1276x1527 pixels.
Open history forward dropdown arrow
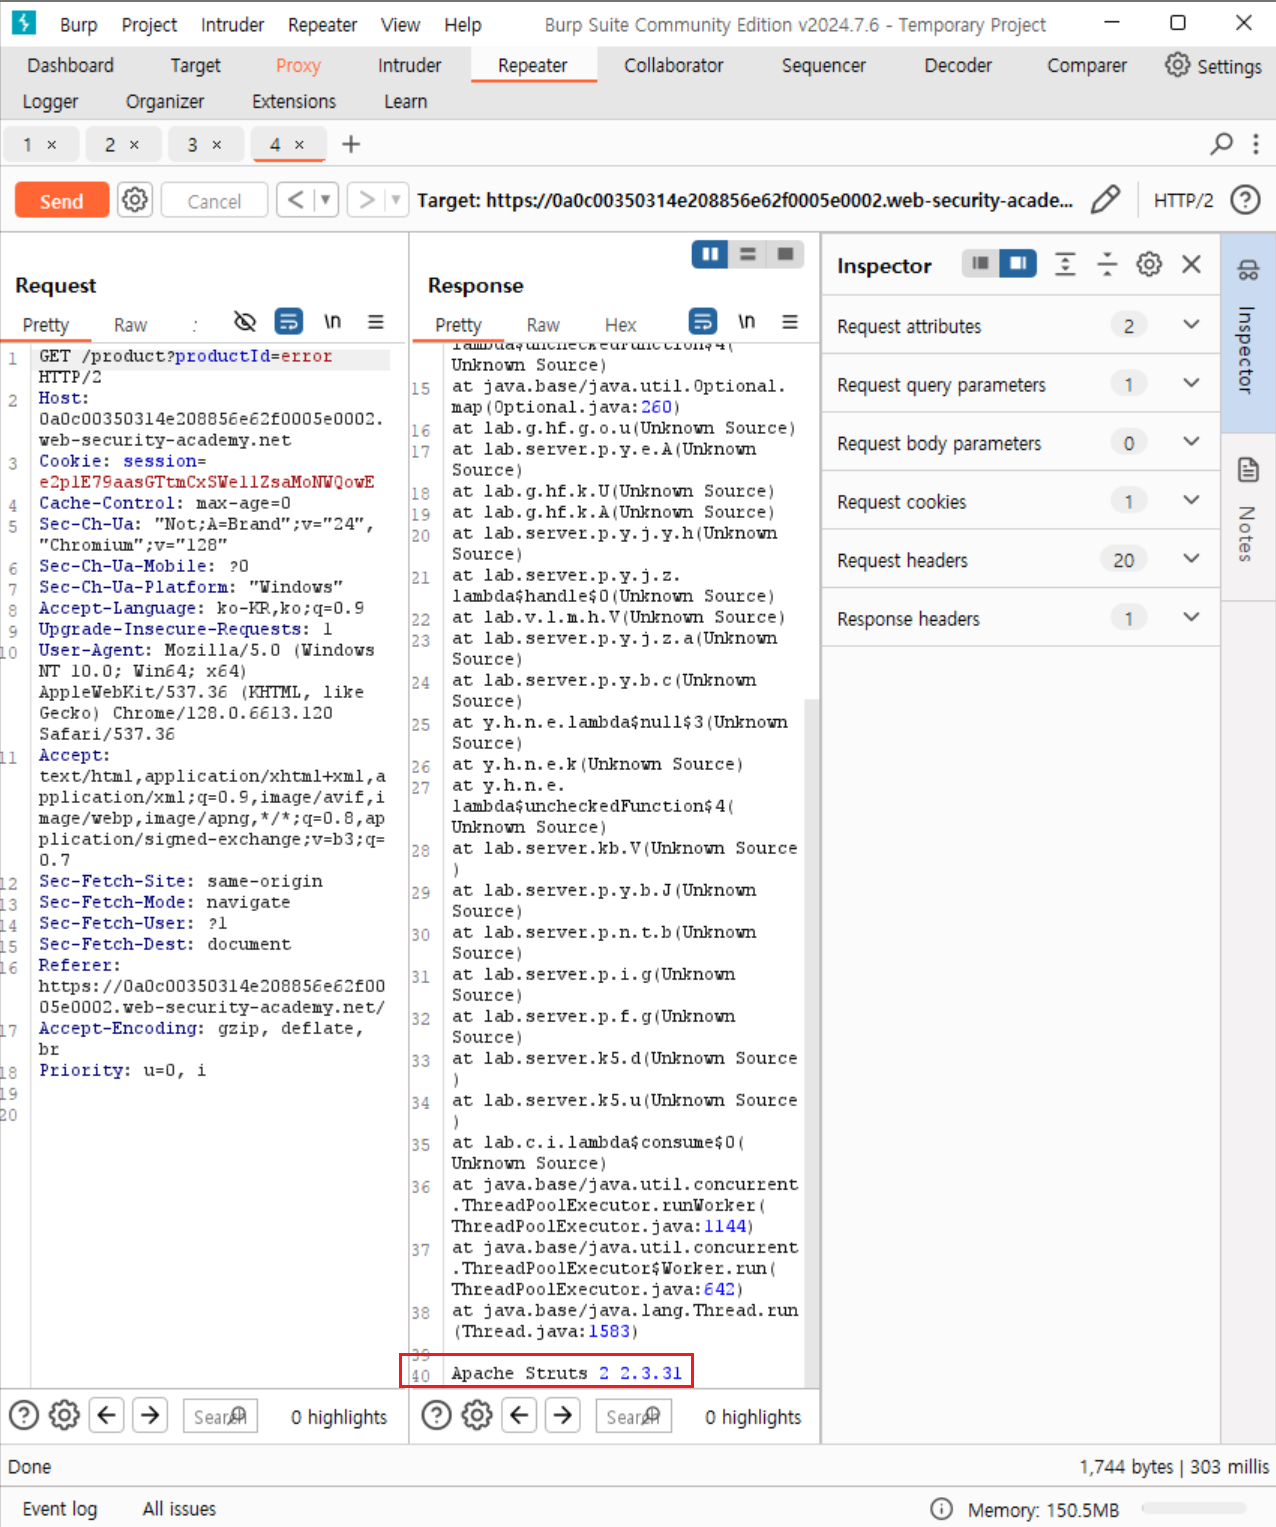(396, 200)
